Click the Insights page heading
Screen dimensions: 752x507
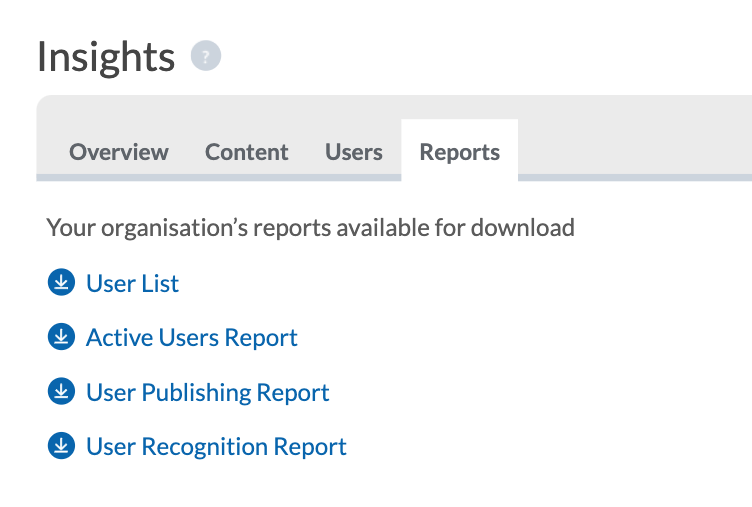point(106,57)
